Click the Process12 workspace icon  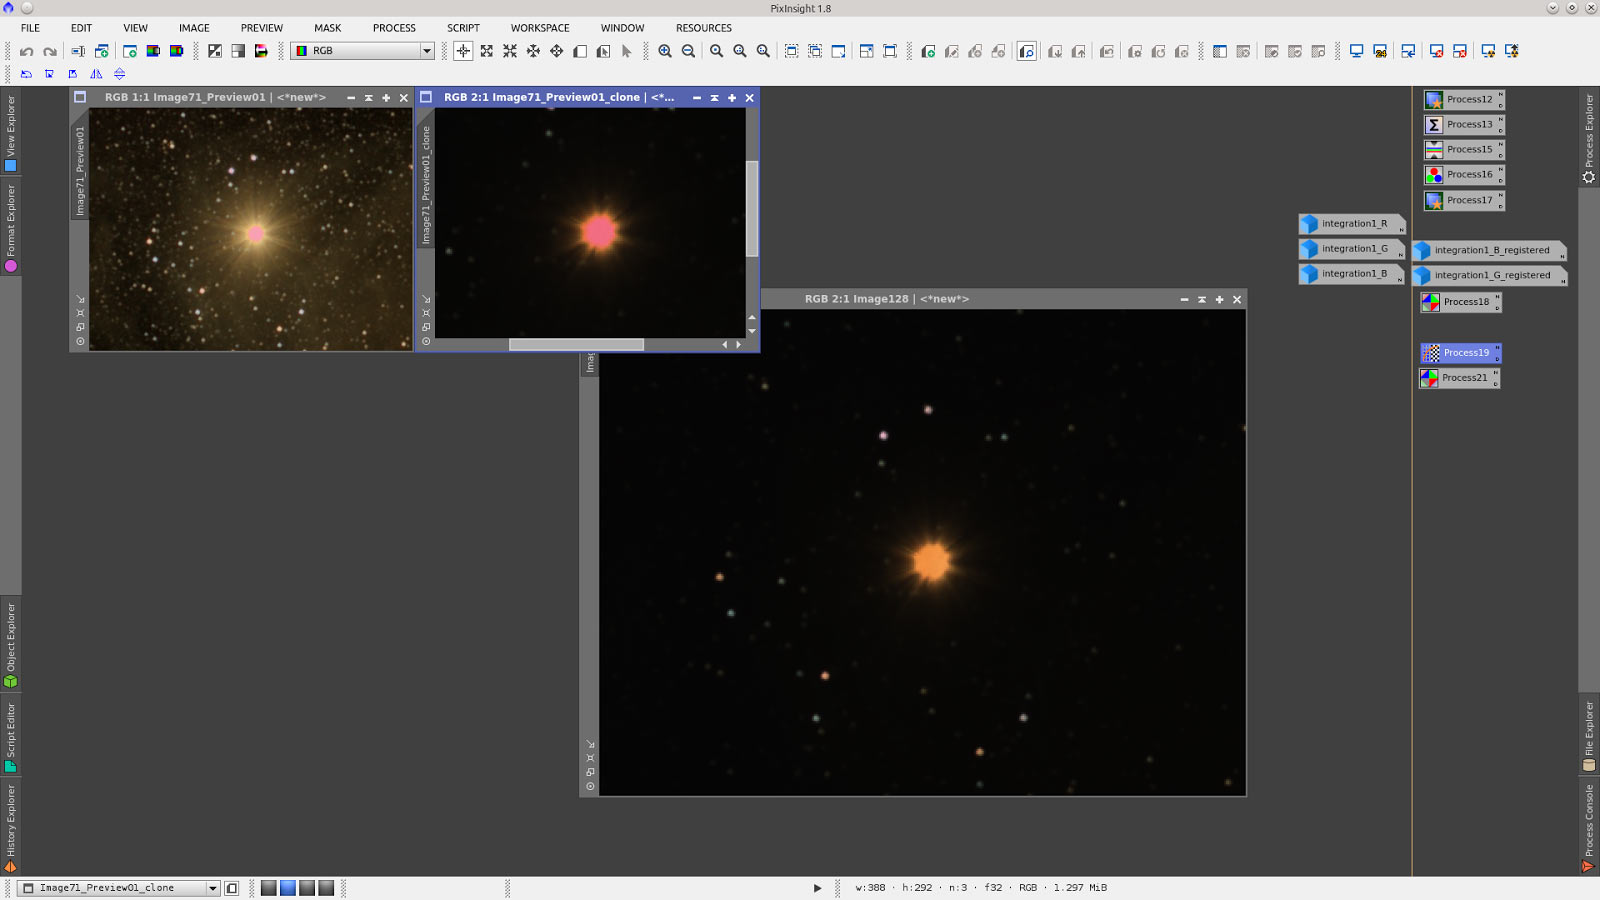pos(1463,100)
